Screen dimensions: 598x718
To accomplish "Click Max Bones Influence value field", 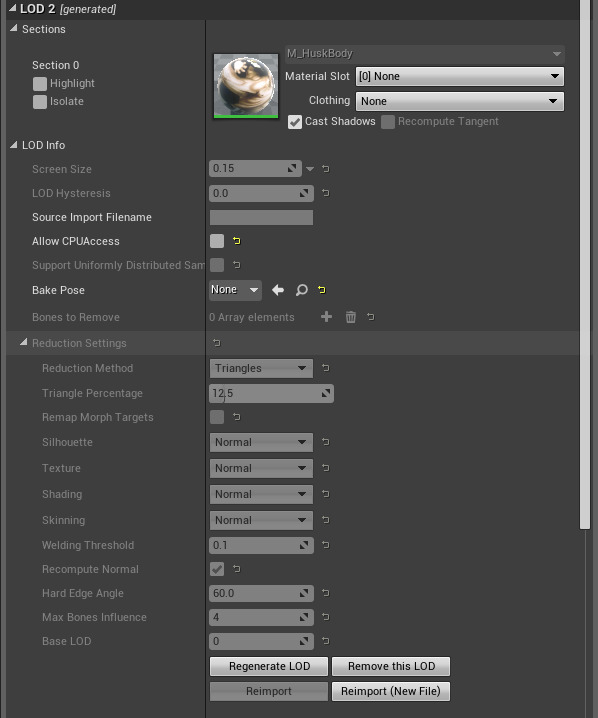I will pos(261,617).
